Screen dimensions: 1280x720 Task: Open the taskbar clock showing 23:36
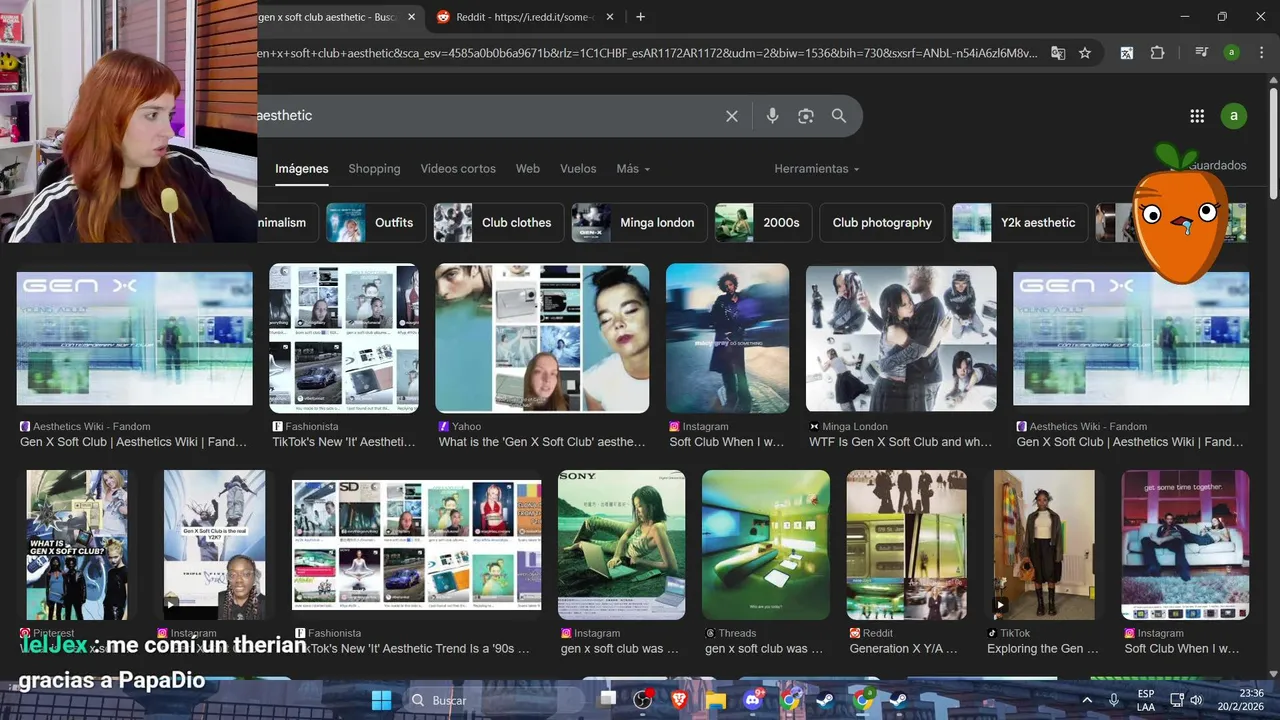[x=1240, y=700]
